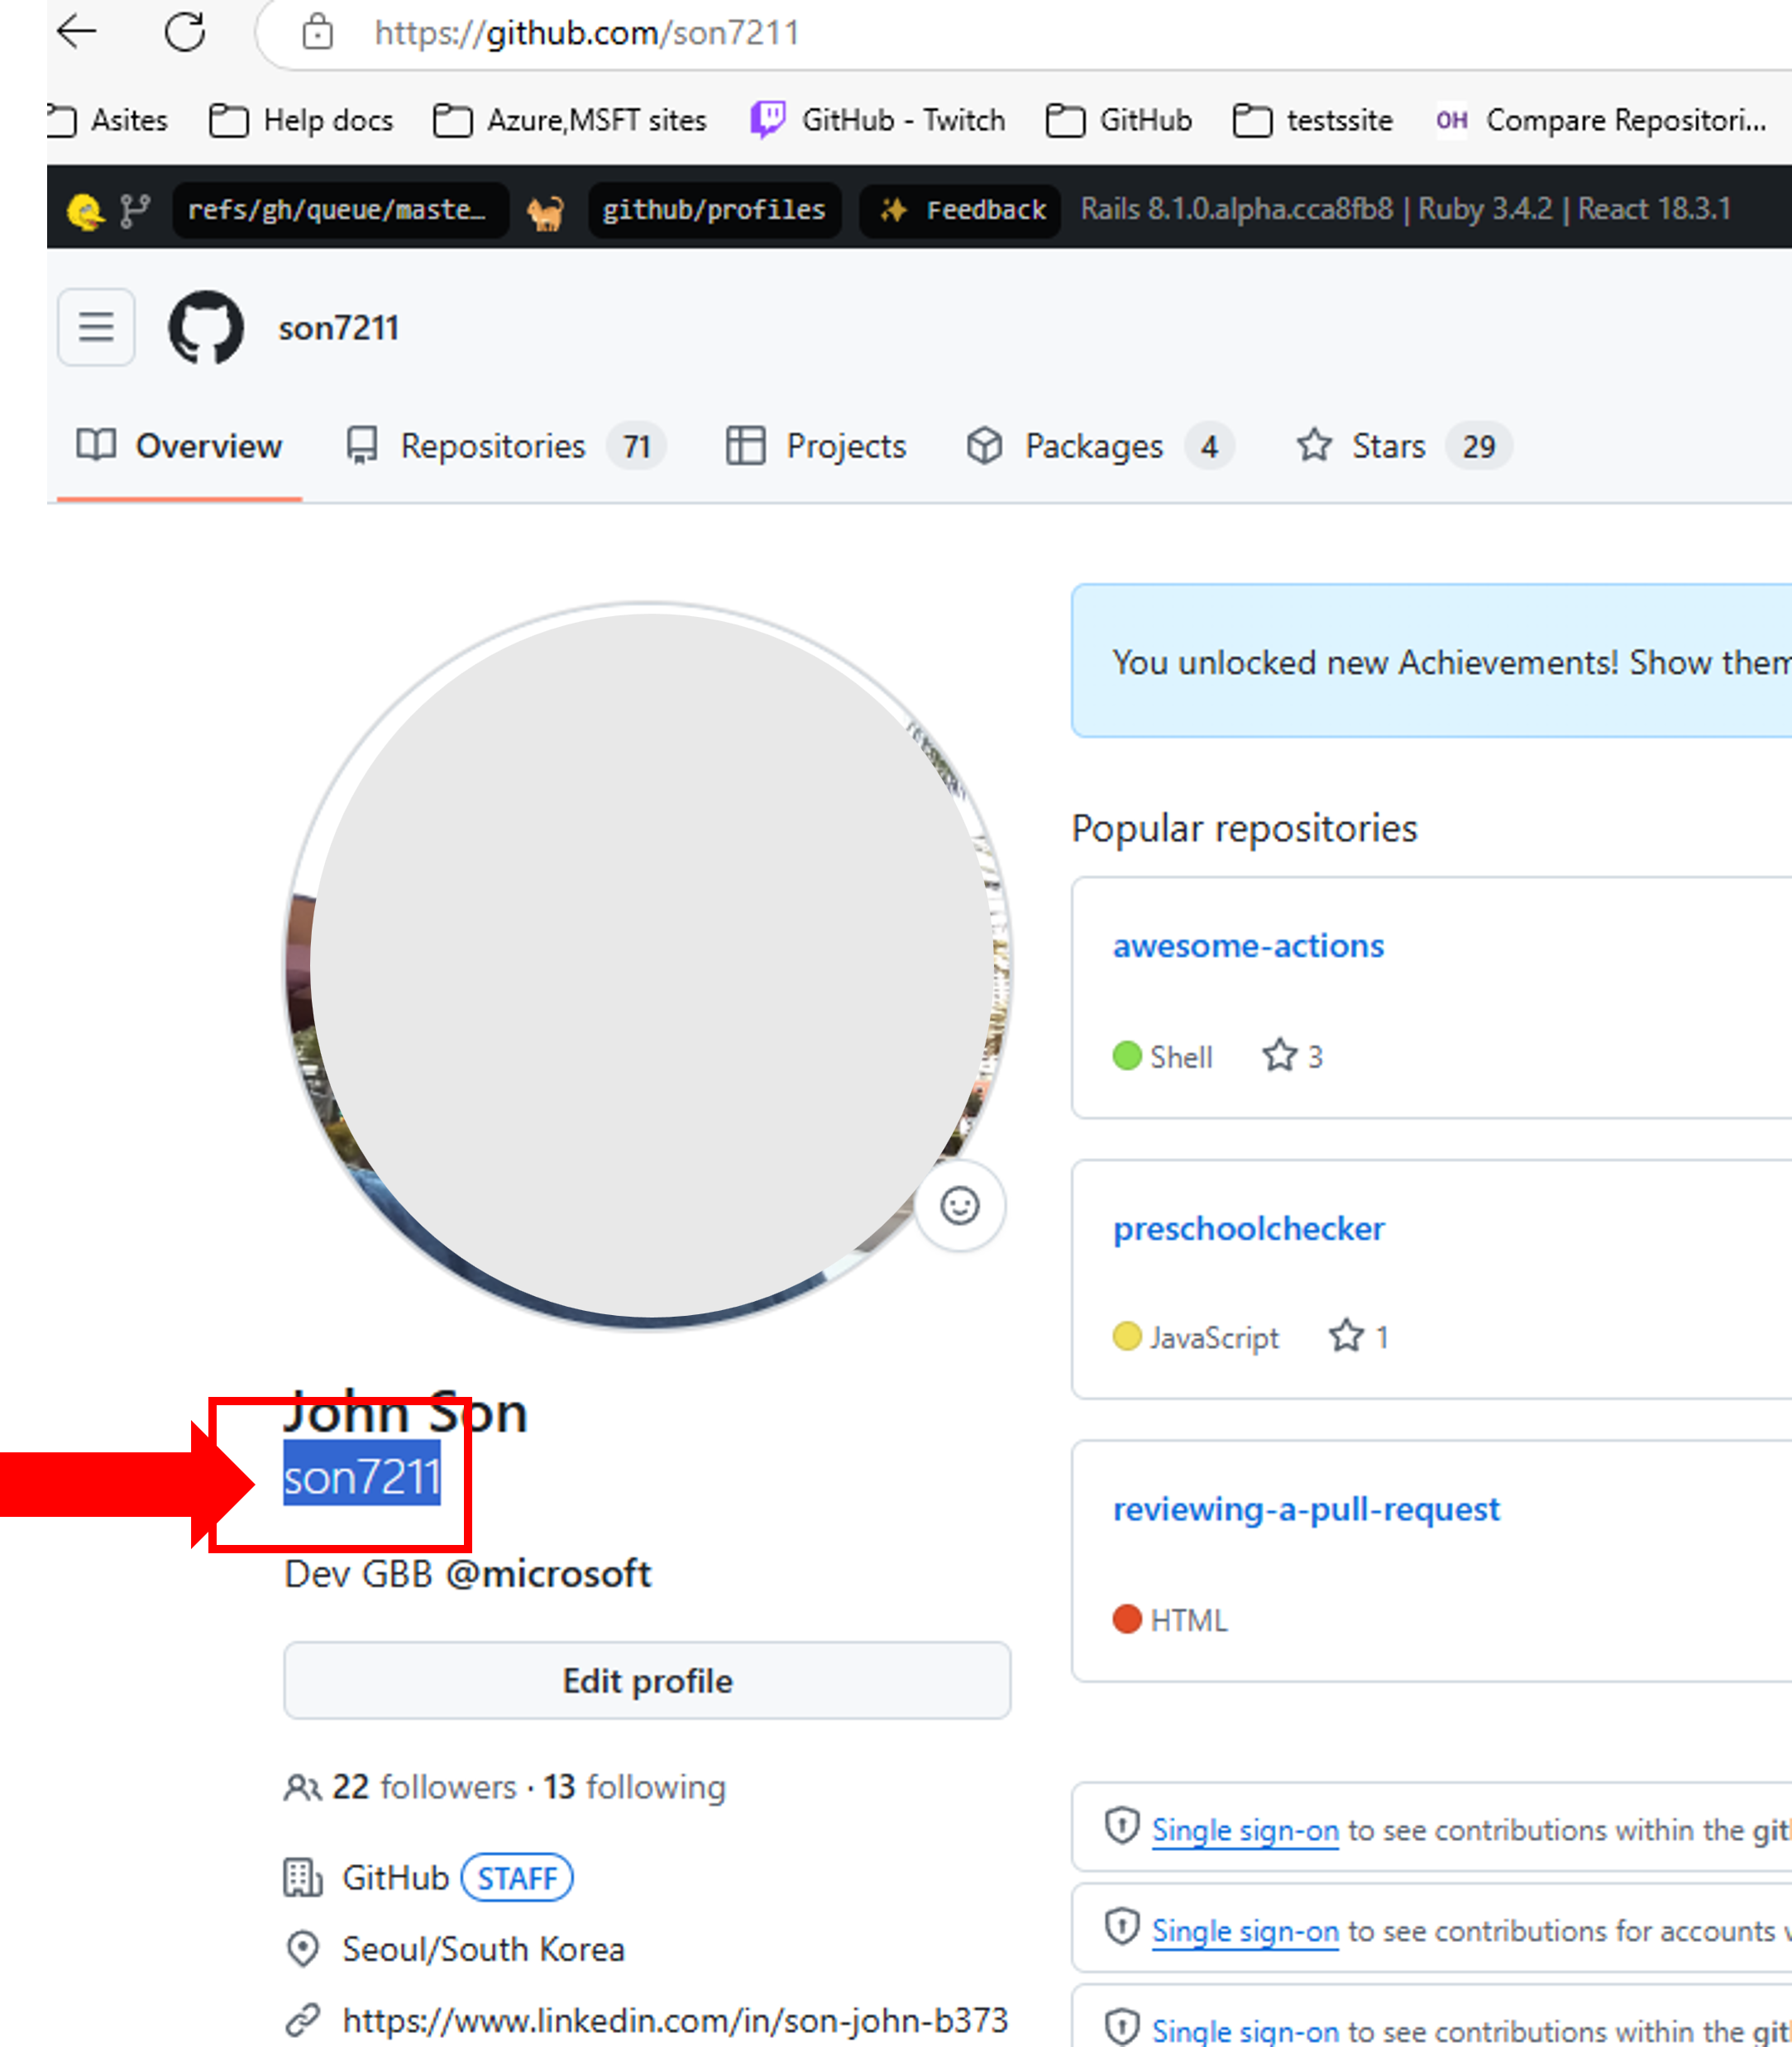Viewport: 1792px width, 2047px height.
Task: Click the star count on awesome-actions
Action: pyautogui.click(x=1293, y=1056)
